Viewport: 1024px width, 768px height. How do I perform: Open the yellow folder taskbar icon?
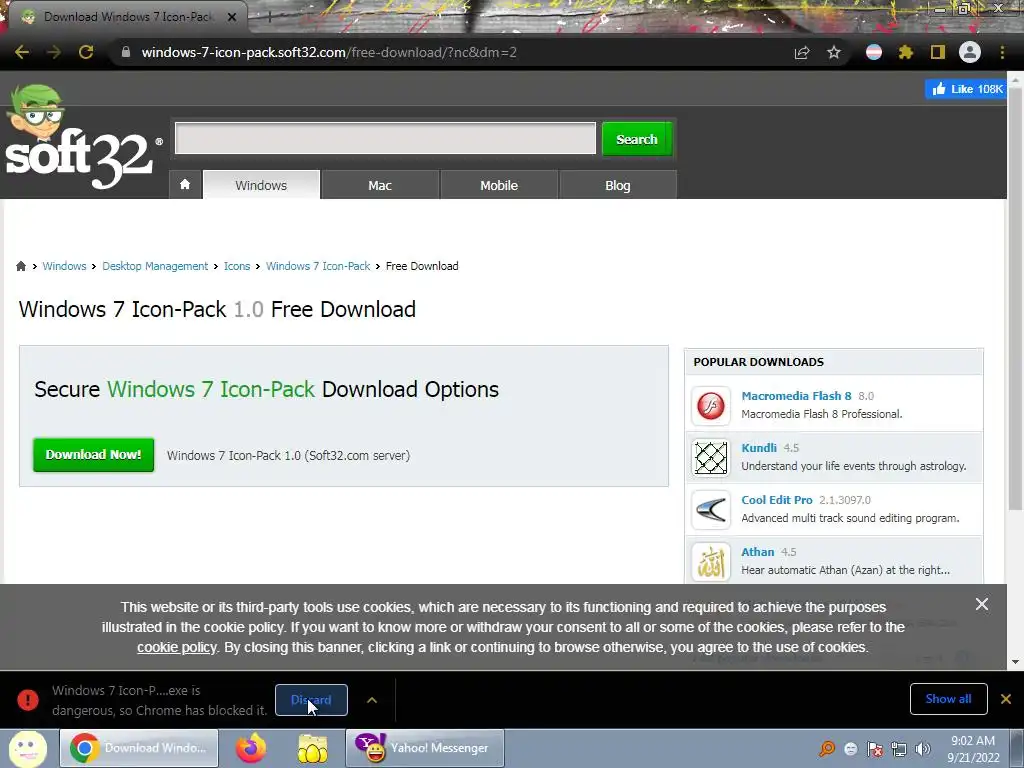click(x=313, y=748)
